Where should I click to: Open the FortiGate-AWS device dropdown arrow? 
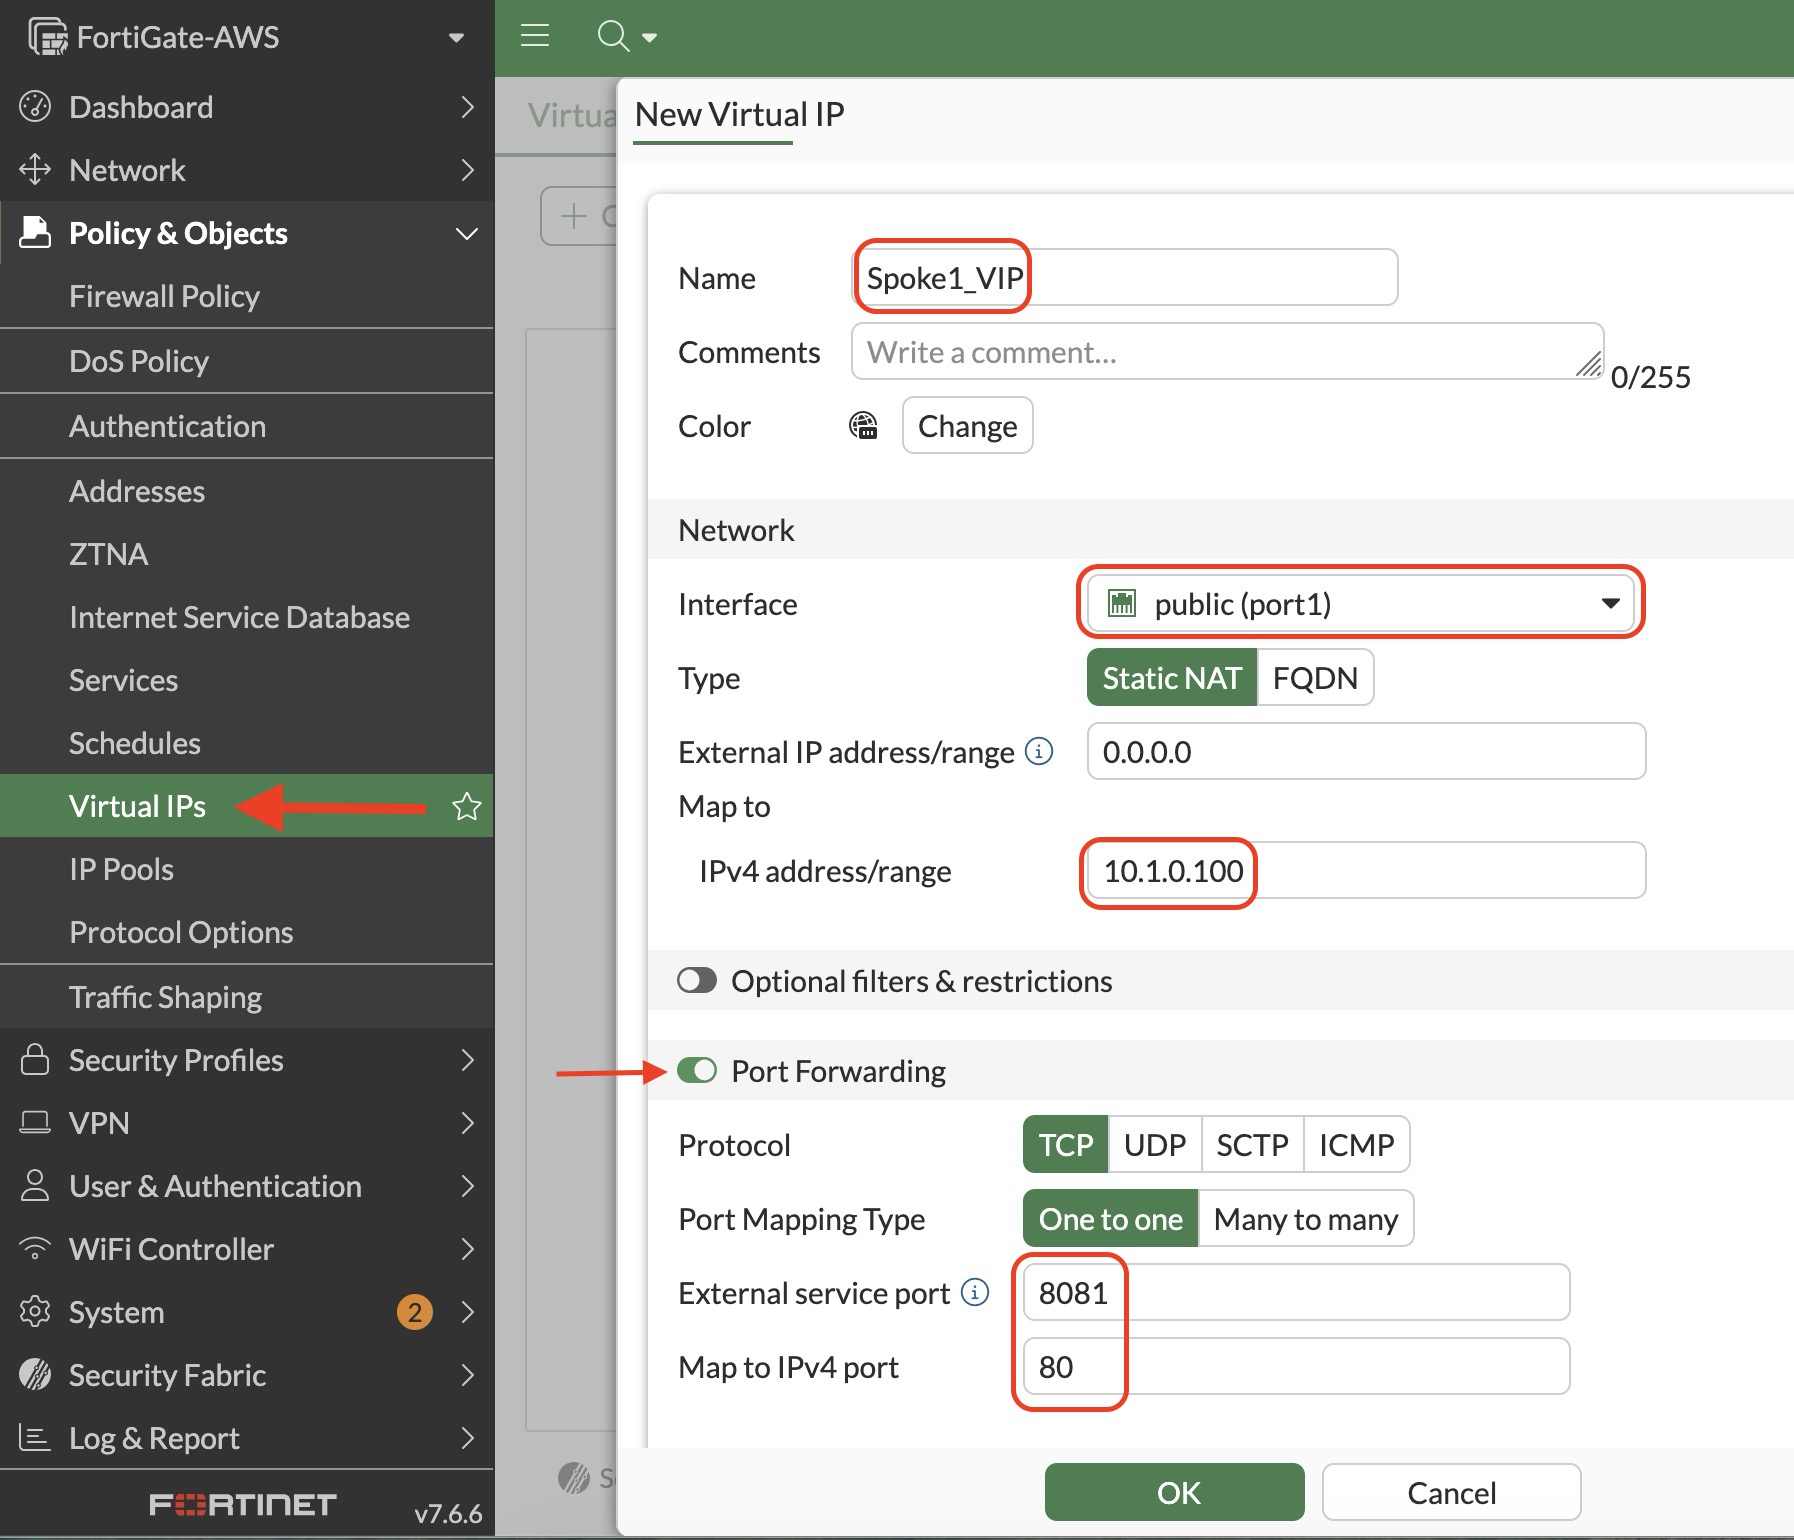tap(456, 38)
